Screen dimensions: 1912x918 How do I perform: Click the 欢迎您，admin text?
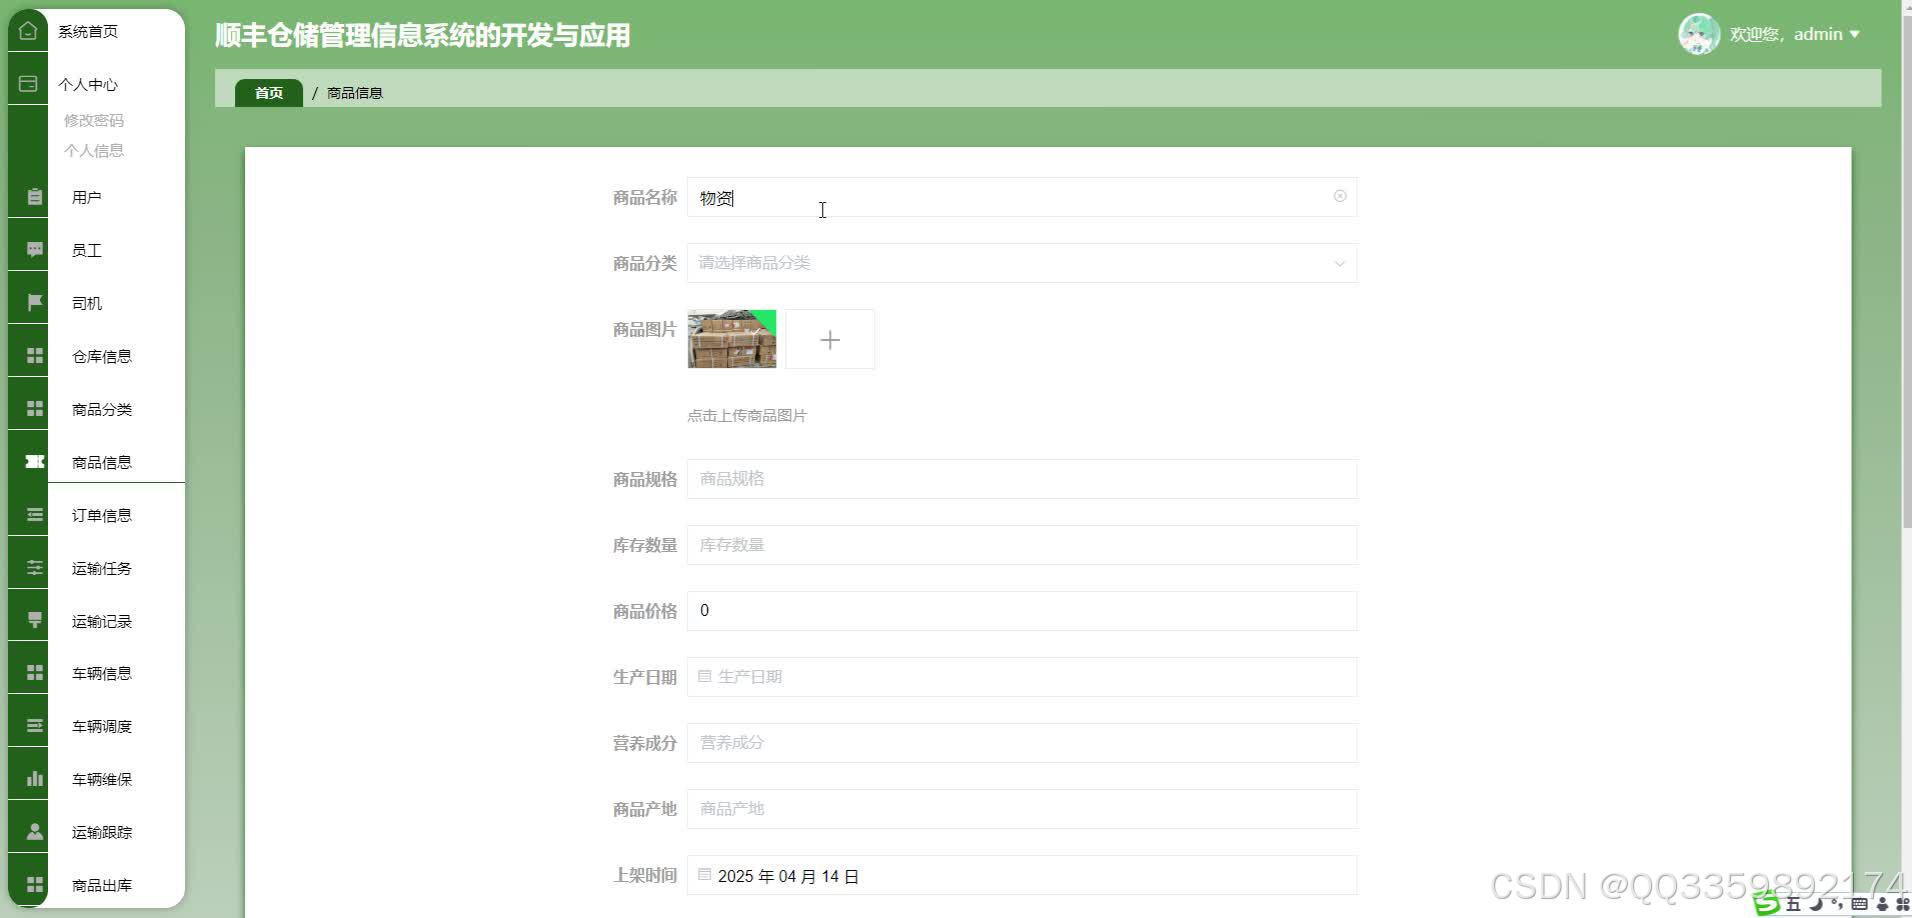pyautogui.click(x=1786, y=34)
